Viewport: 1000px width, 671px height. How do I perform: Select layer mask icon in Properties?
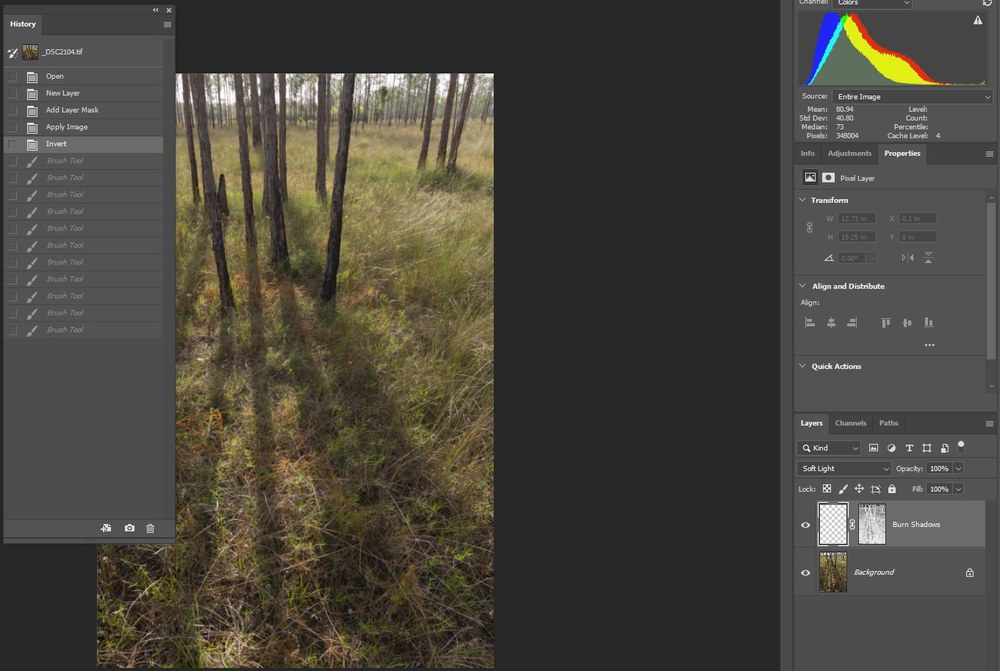click(x=828, y=177)
